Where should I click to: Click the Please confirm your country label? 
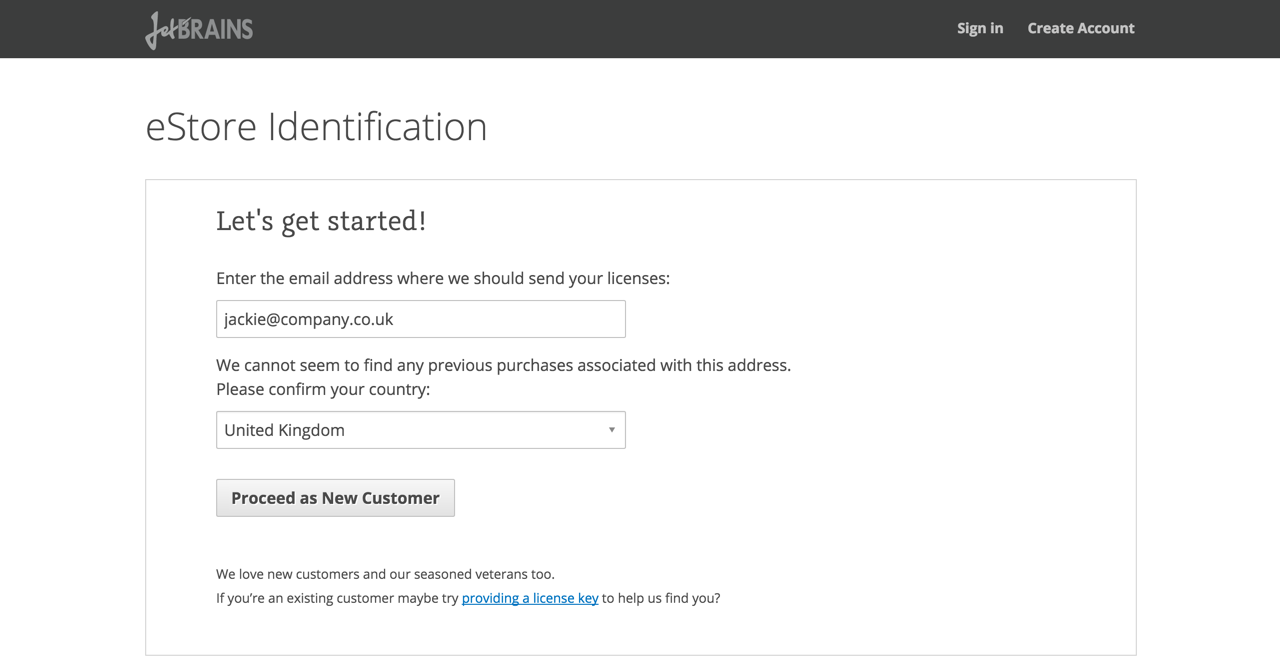tap(323, 389)
